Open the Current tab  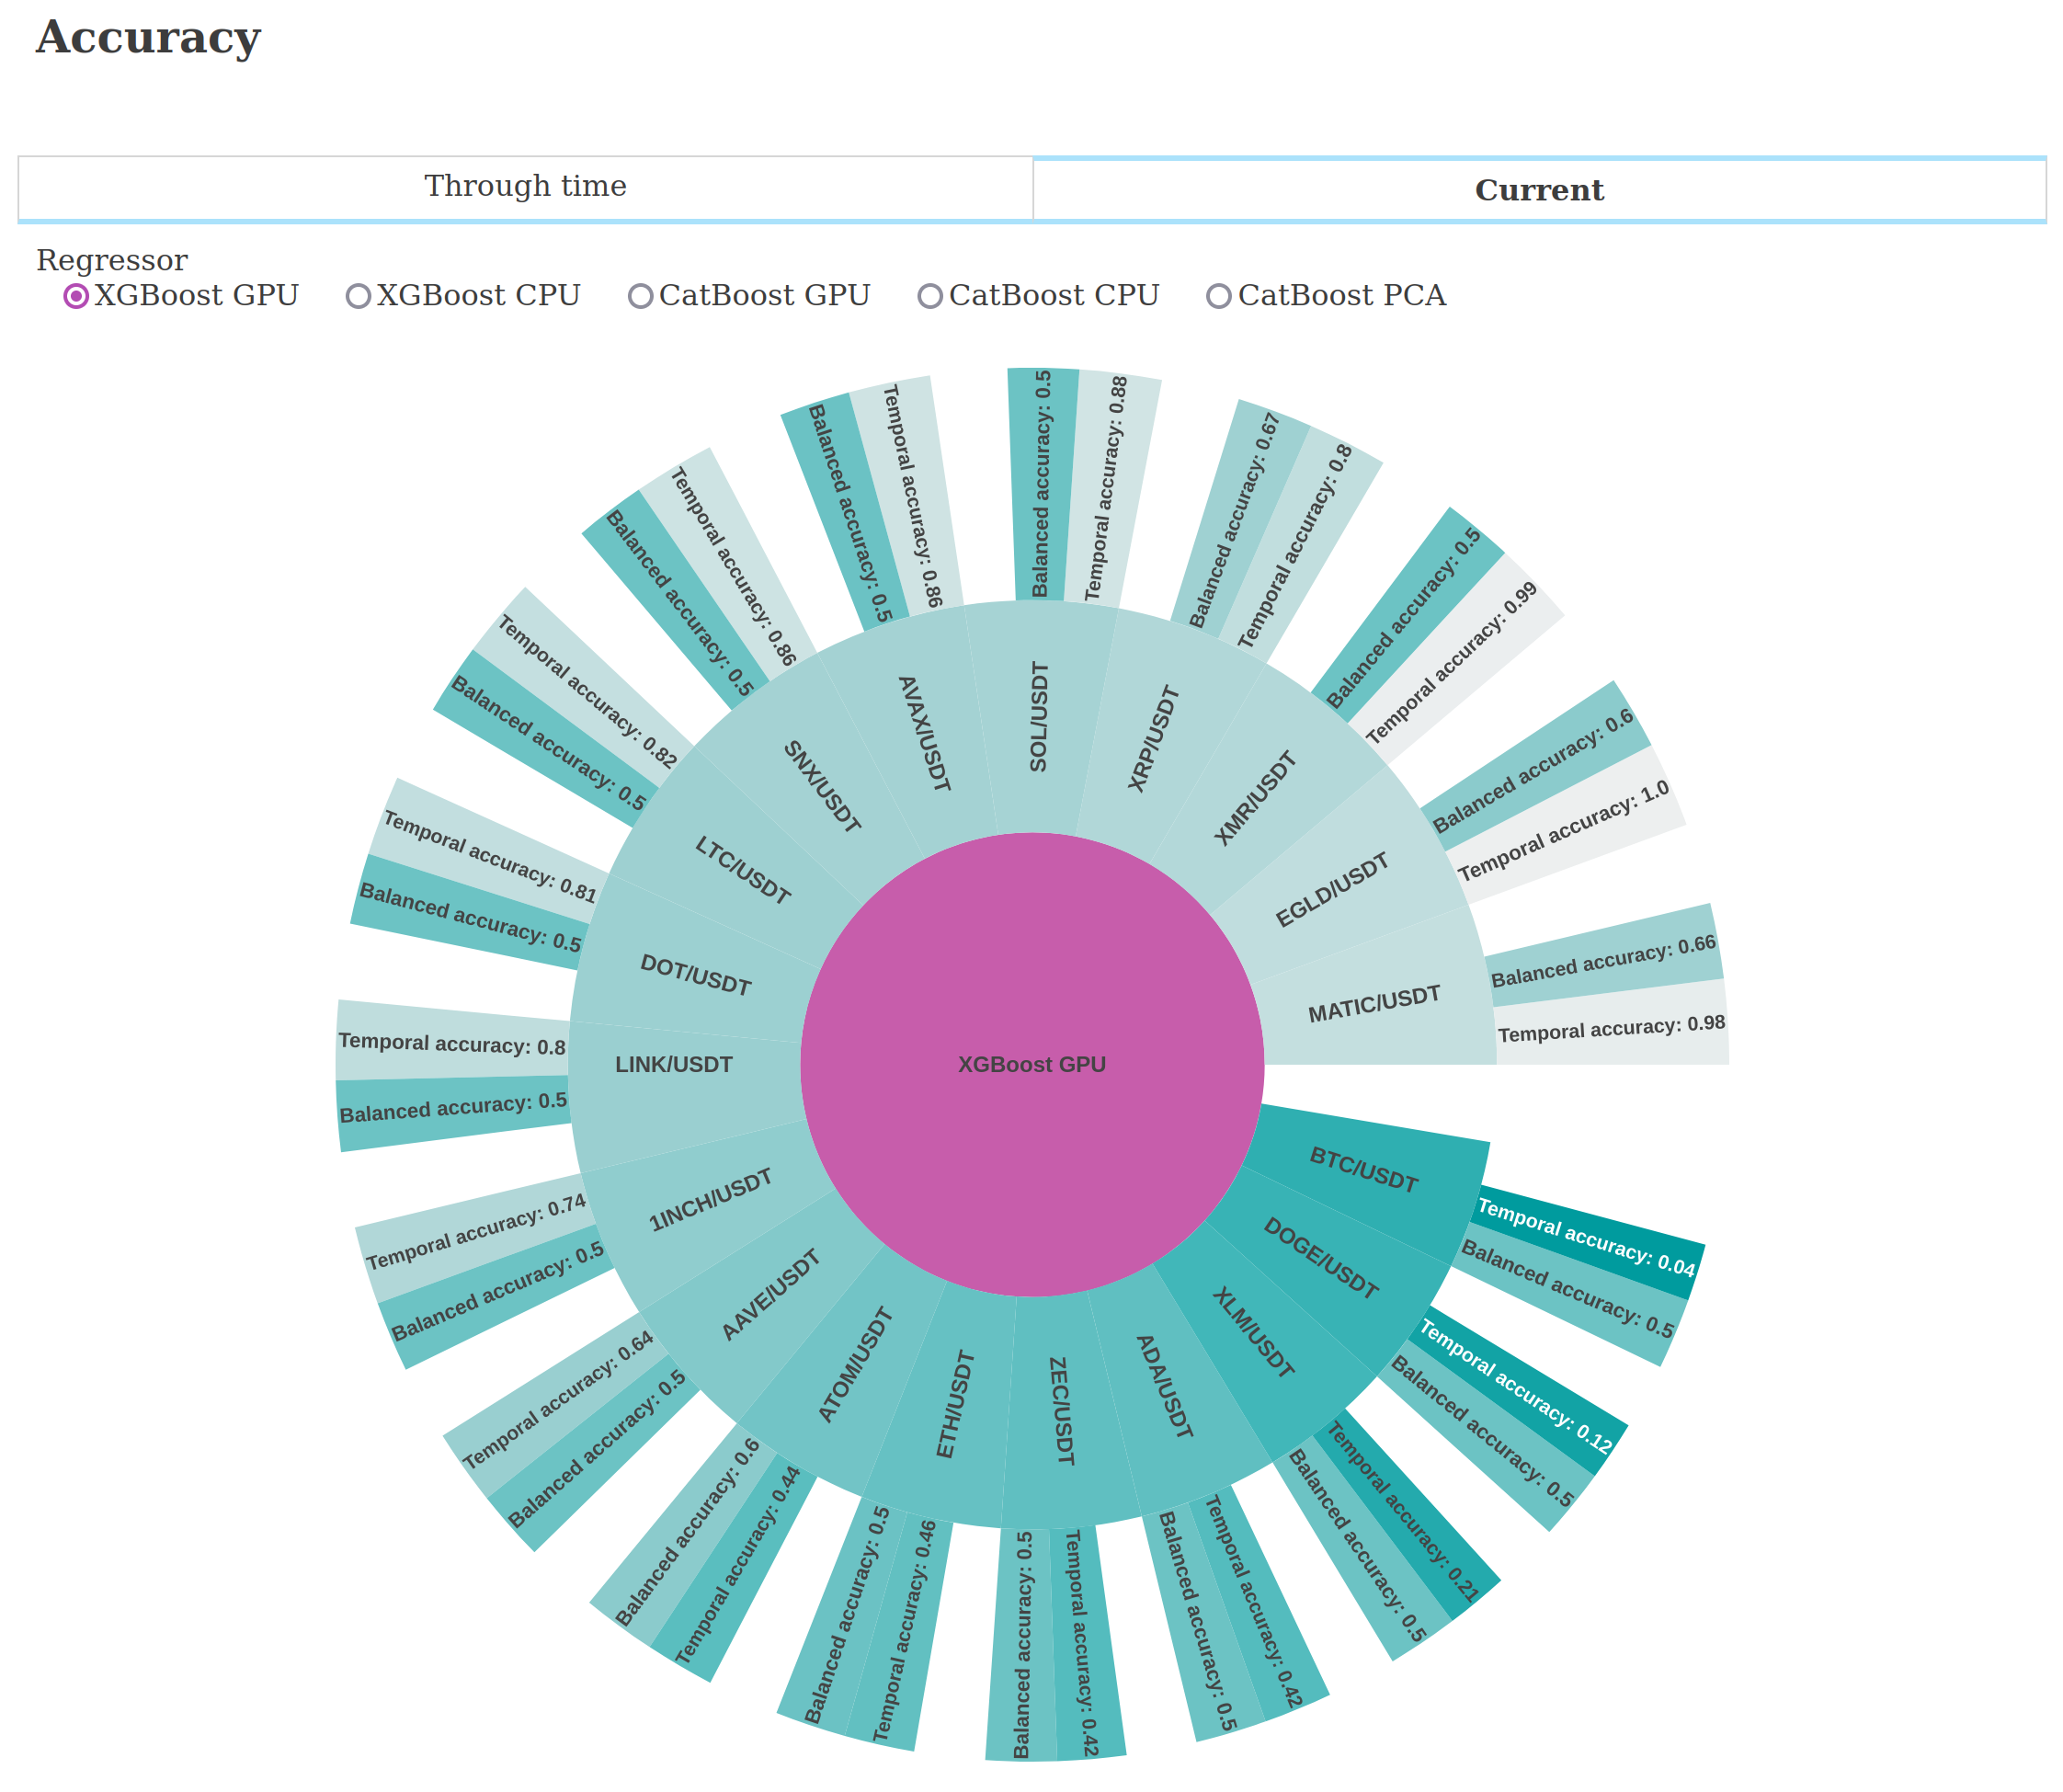(1538, 190)
